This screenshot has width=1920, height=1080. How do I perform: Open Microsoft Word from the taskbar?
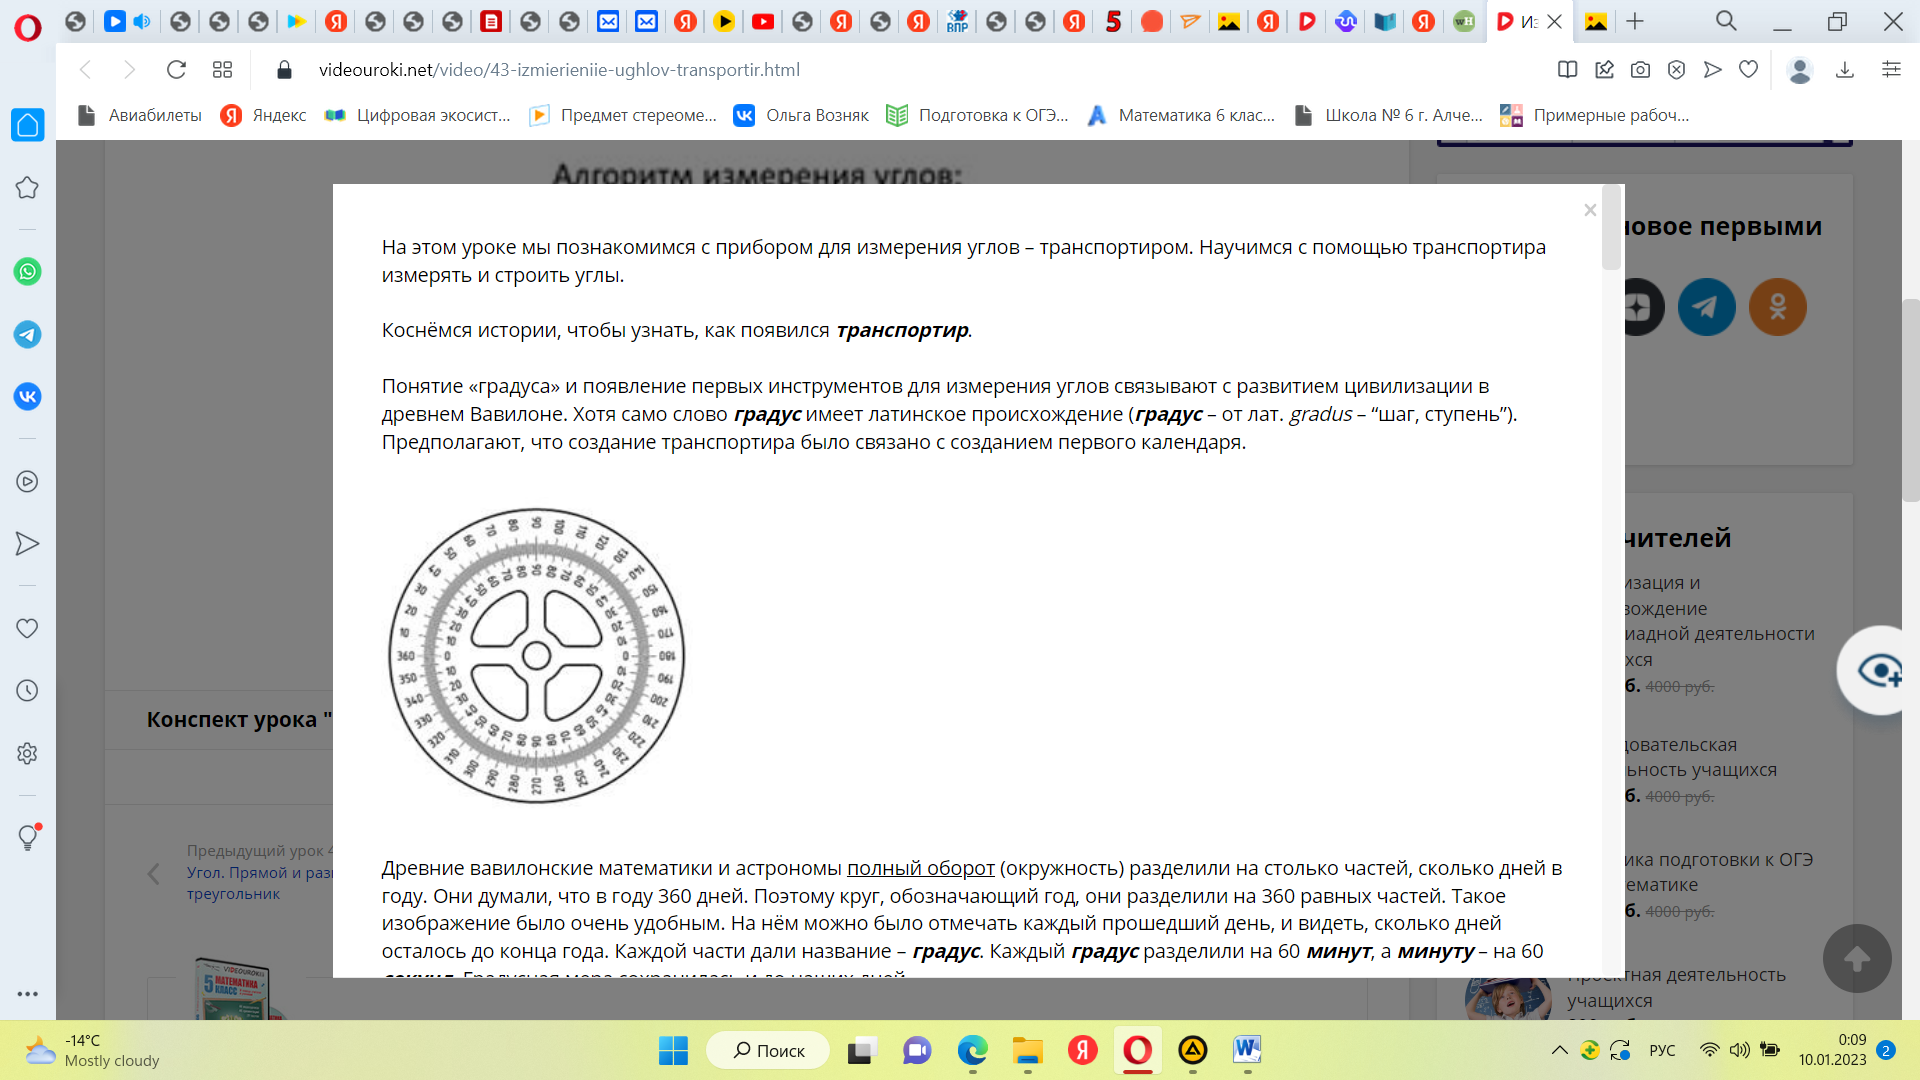click(x=1247, y=1051)
